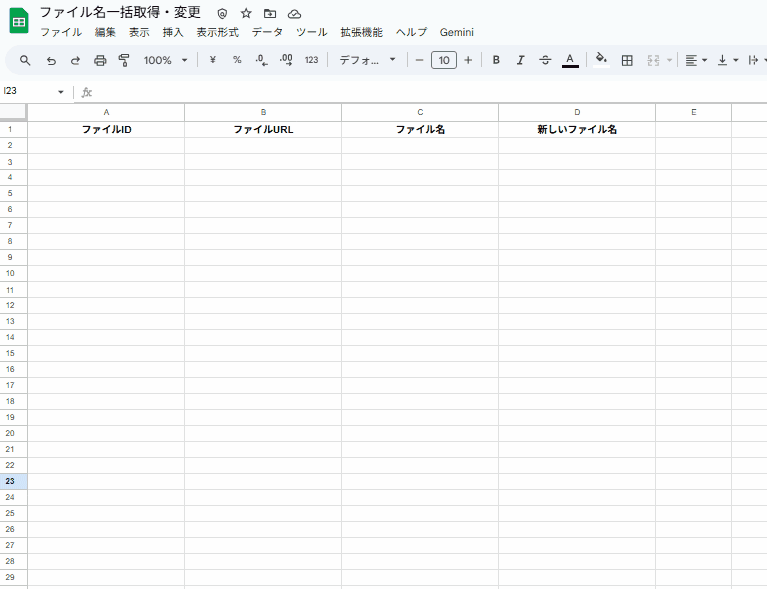Redo the last action
The width and height of the screenshot is (767, 589).
[75, 60]
